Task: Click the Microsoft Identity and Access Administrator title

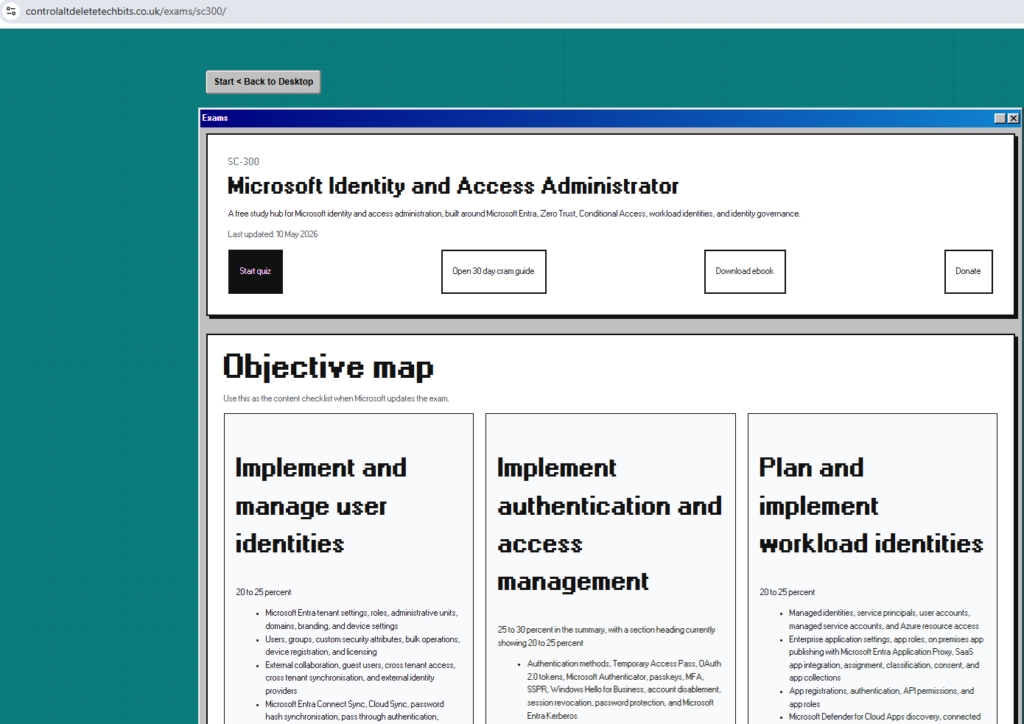Action: pos(453,186)
